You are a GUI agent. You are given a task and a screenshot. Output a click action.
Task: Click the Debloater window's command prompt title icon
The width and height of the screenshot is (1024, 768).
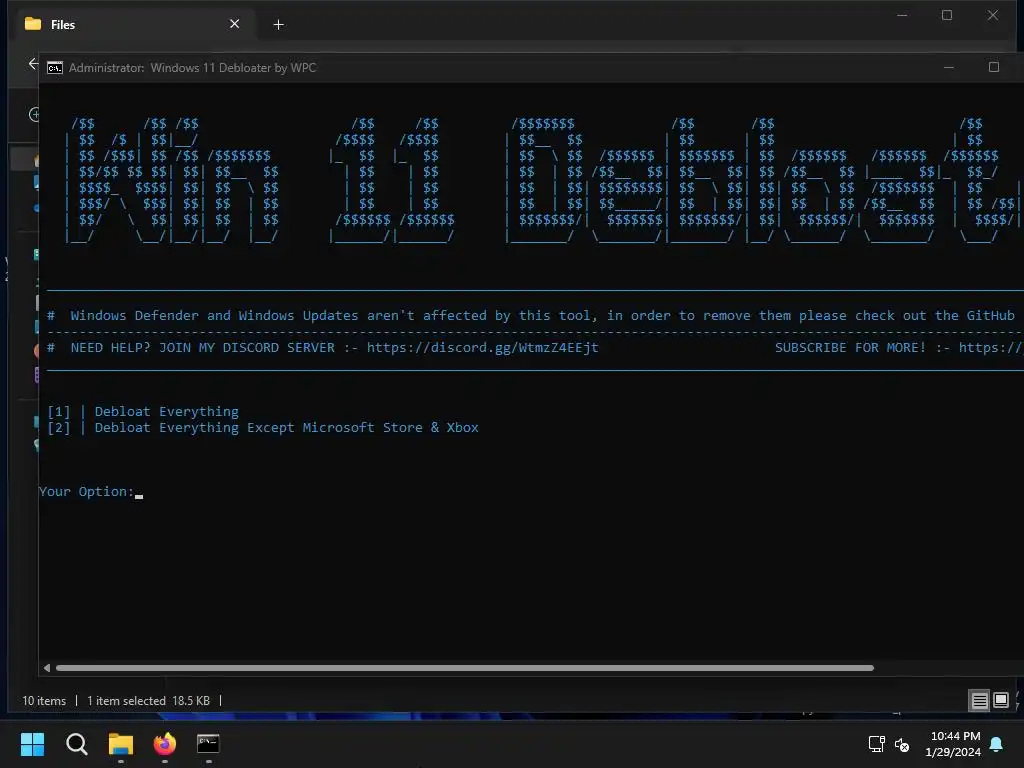[x=55, y=68]
